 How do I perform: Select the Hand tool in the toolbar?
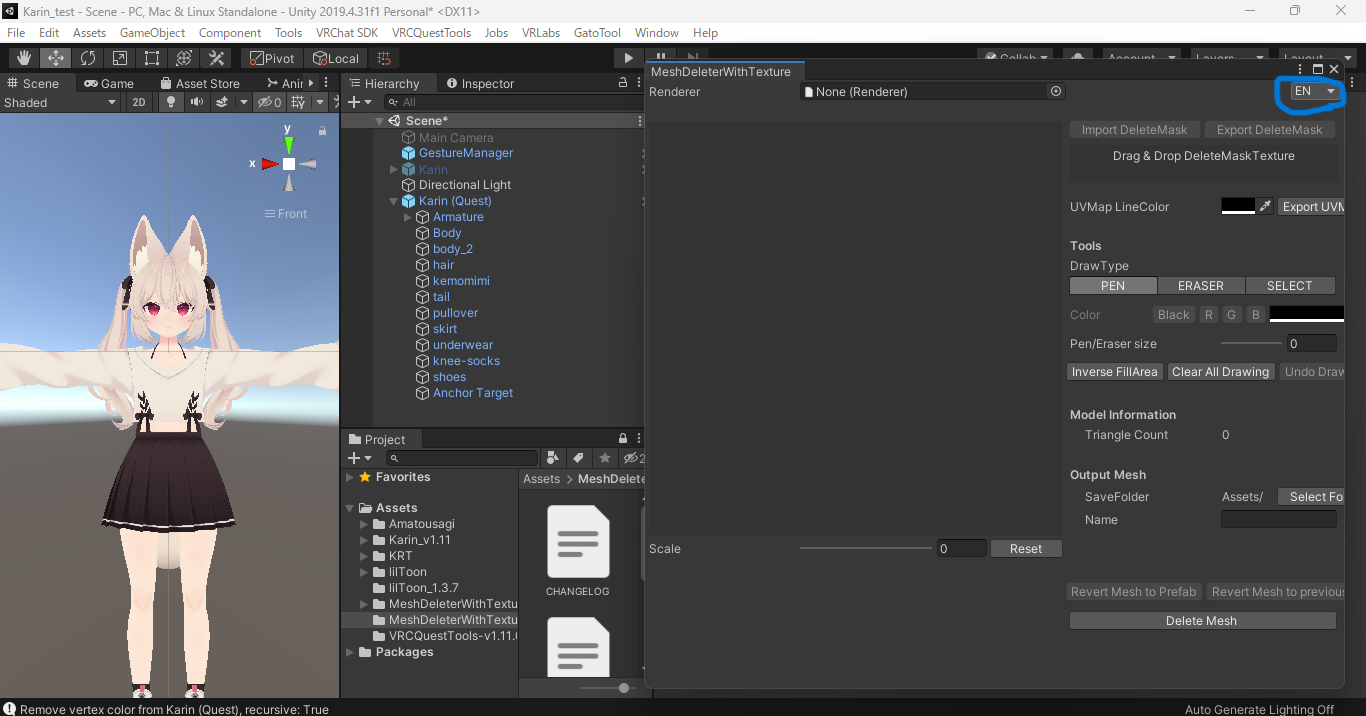click(23, 58)
